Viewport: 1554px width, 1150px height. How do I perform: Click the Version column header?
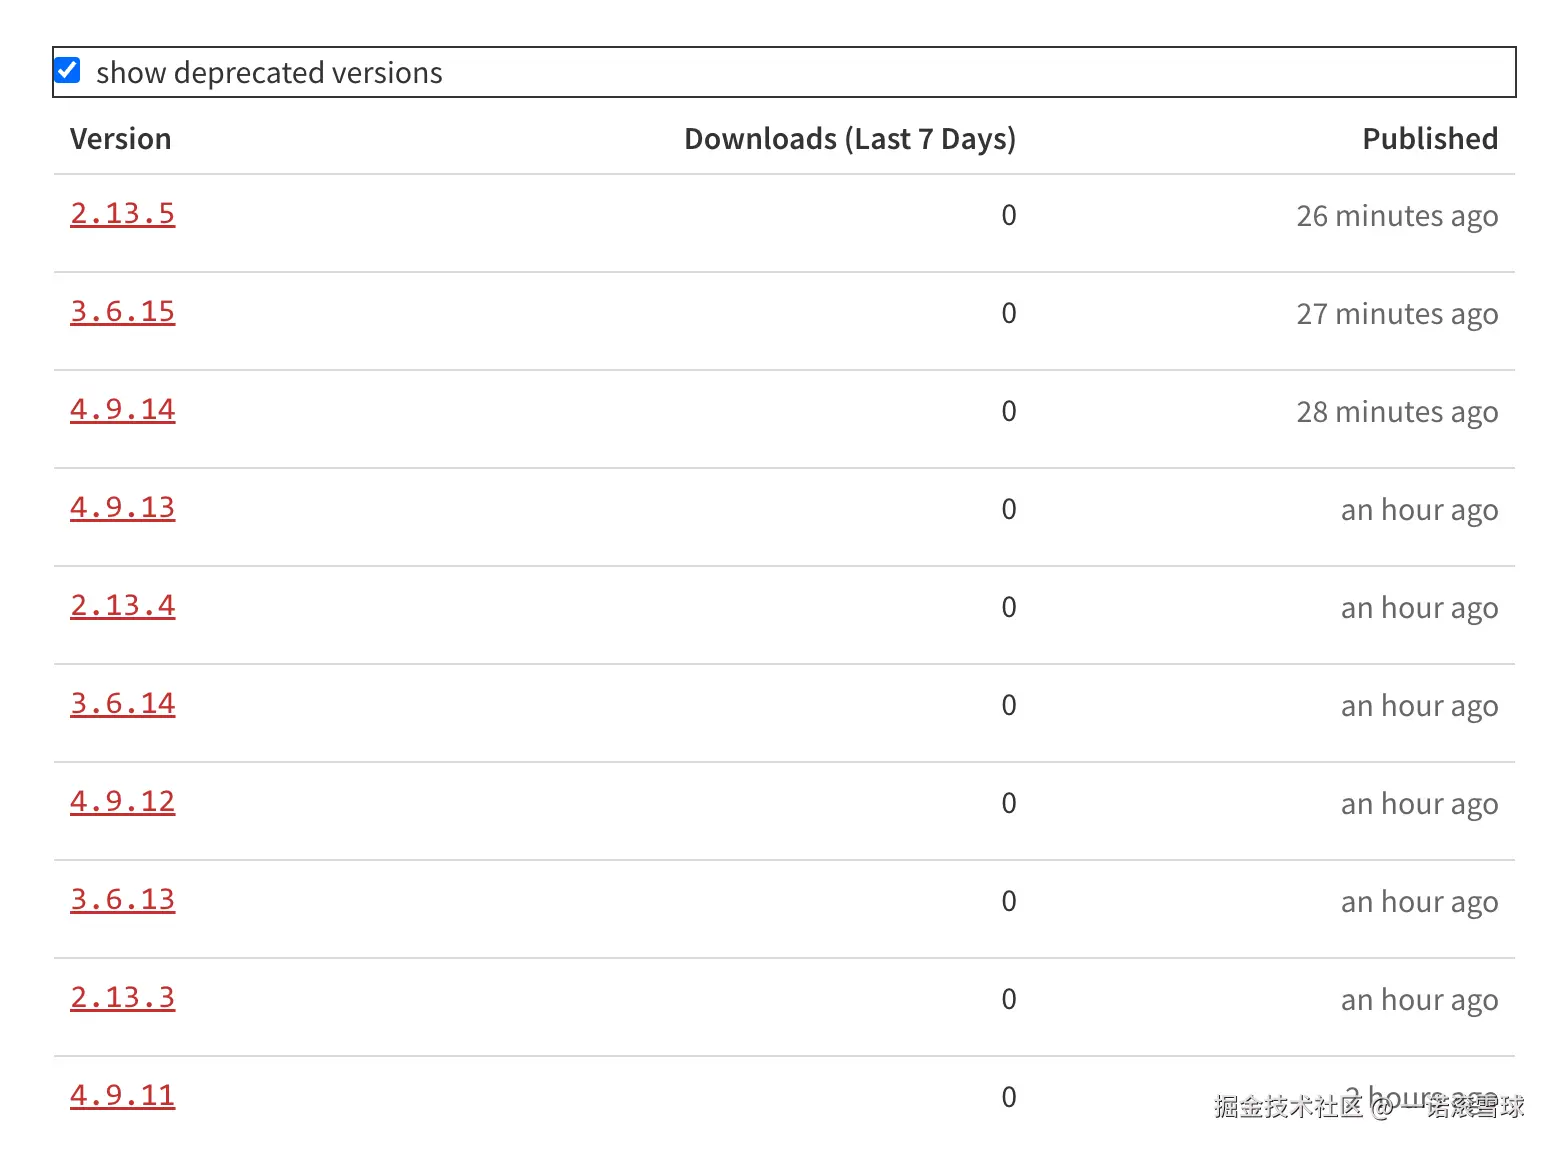pyautogui.click(x=120, y=139)
